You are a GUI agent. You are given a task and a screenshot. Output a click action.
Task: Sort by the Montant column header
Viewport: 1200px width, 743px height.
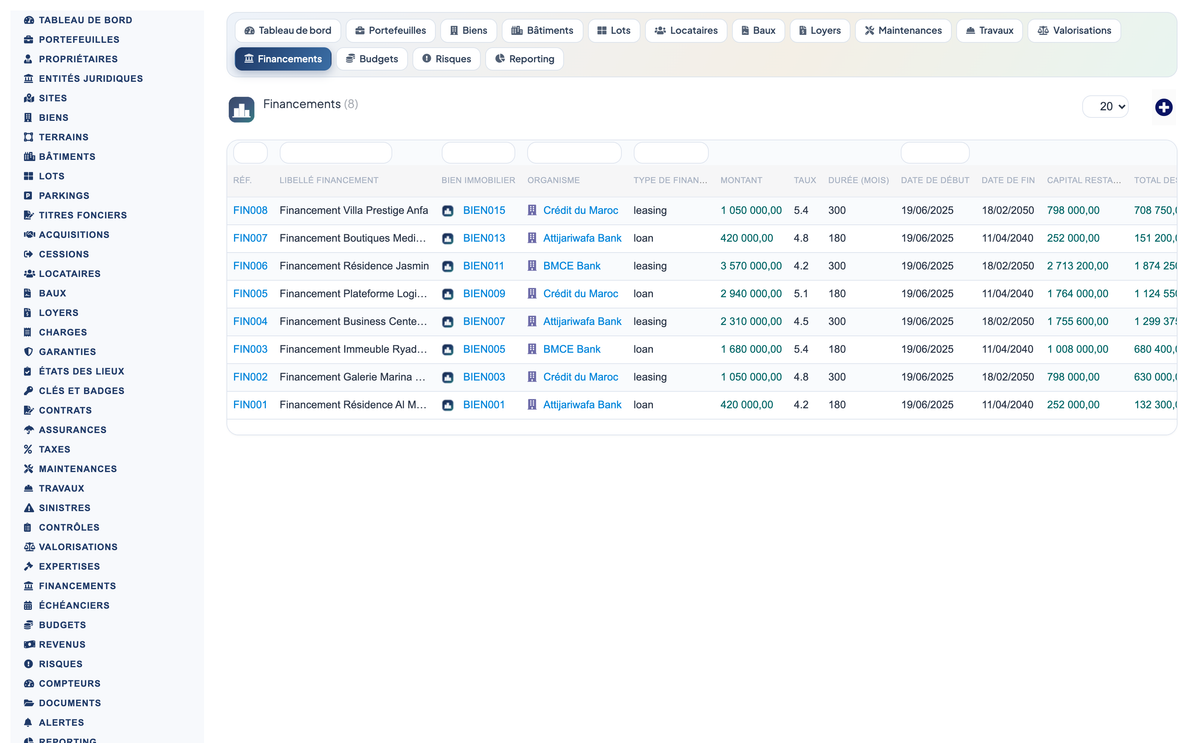pyautogui.click(x=741, y=181)
